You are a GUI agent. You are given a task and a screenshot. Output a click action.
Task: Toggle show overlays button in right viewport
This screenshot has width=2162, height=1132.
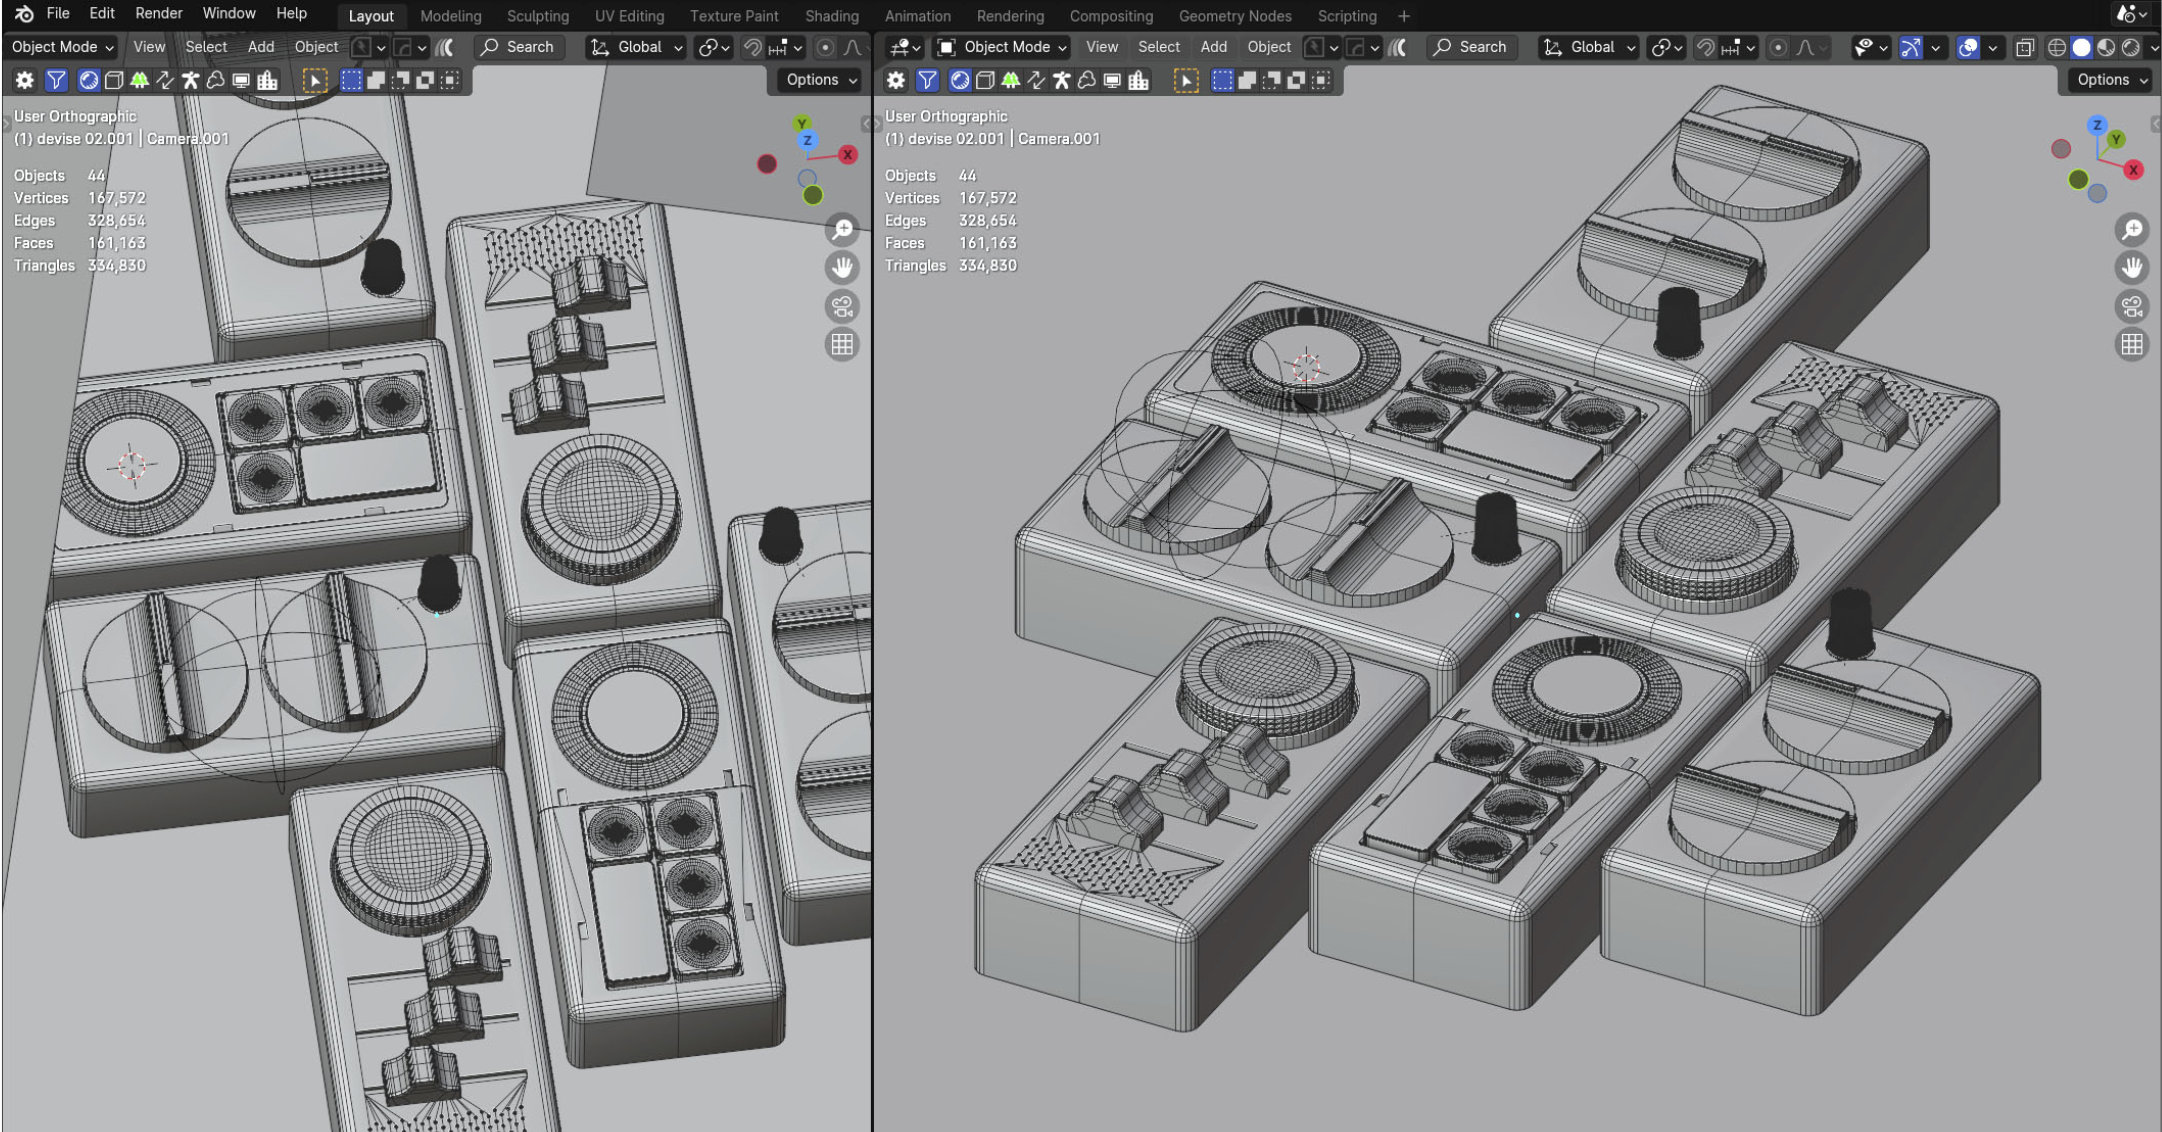pos(1967,47)
